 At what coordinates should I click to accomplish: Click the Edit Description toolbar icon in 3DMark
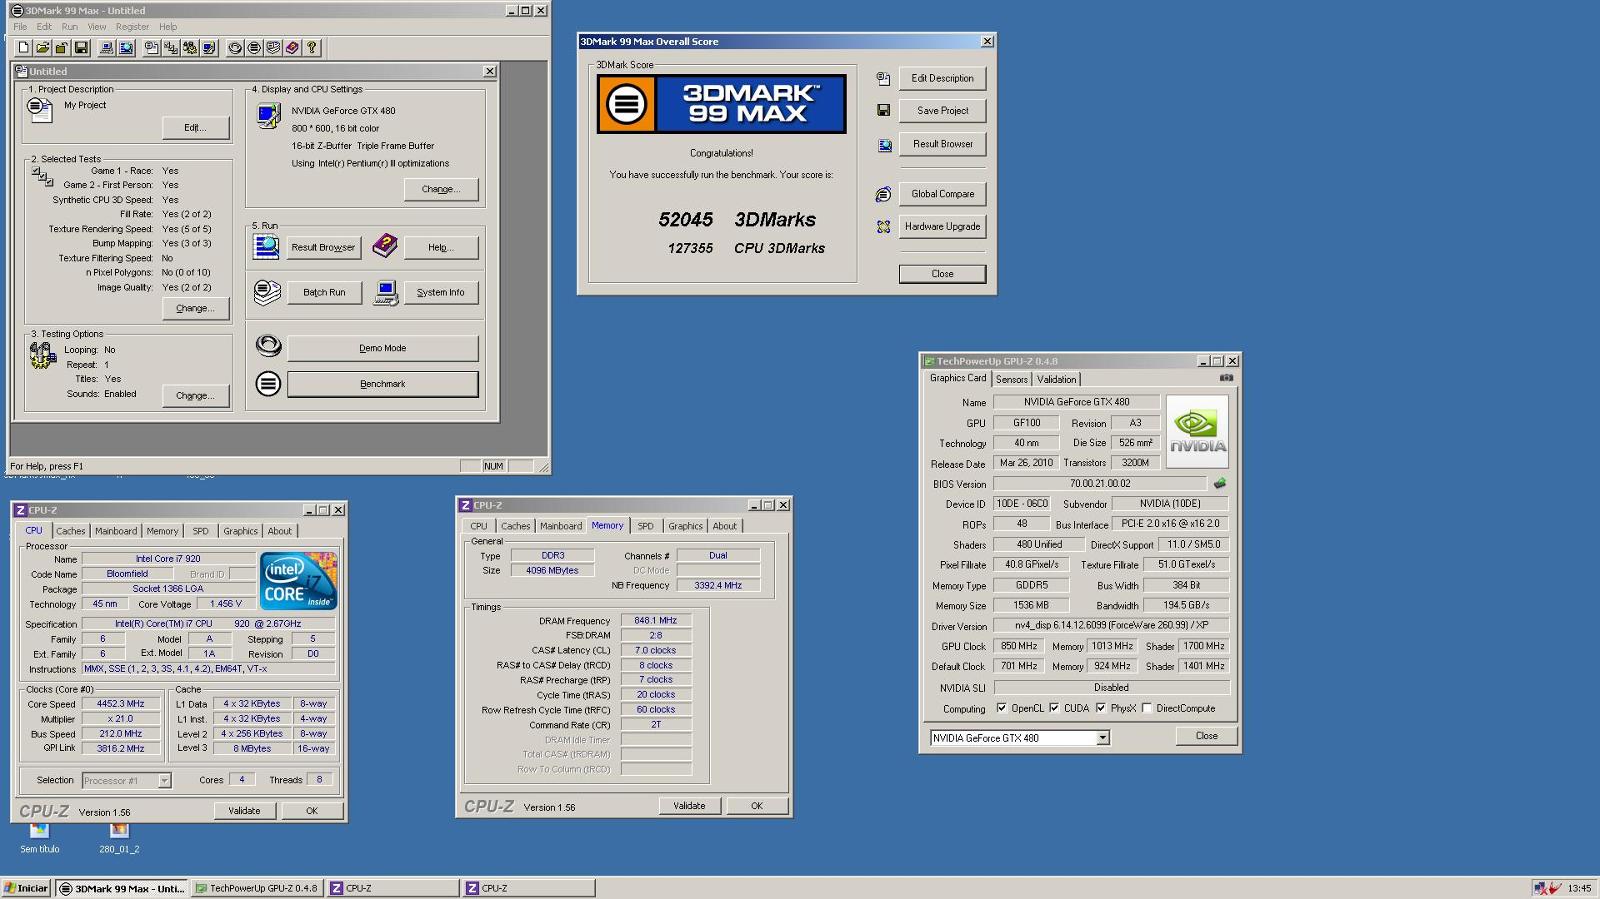tap(151, 47)
